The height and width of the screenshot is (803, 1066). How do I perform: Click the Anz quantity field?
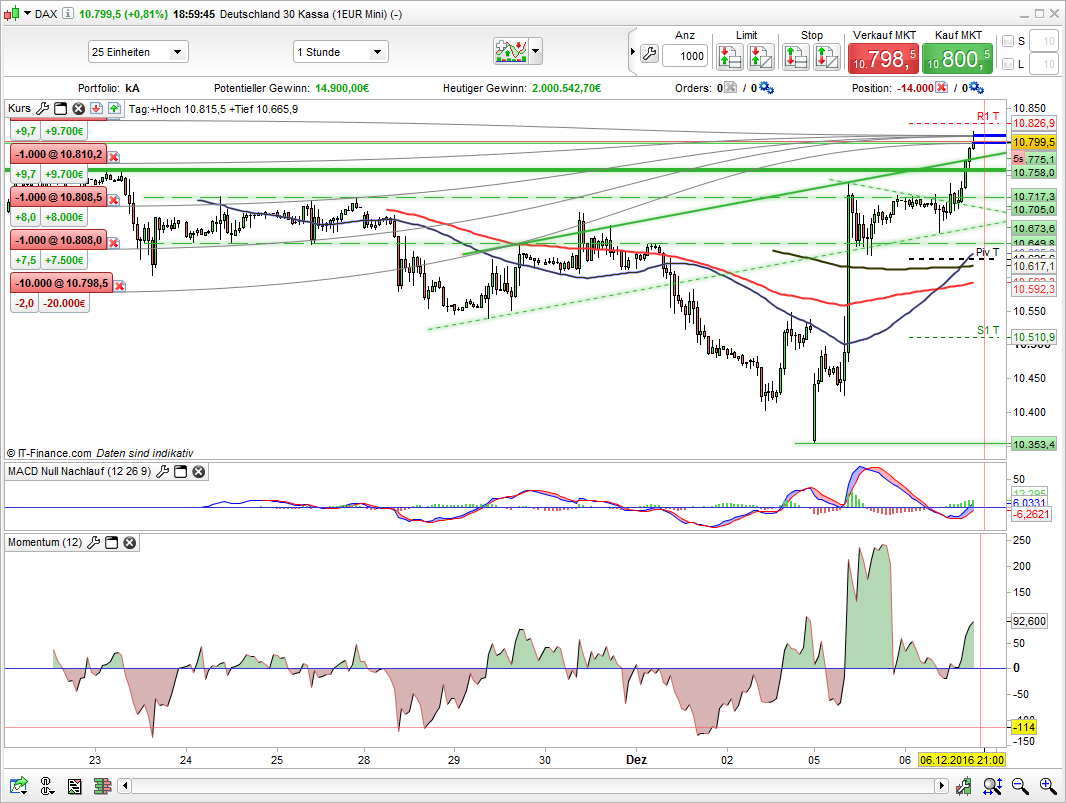click(685, 56)
